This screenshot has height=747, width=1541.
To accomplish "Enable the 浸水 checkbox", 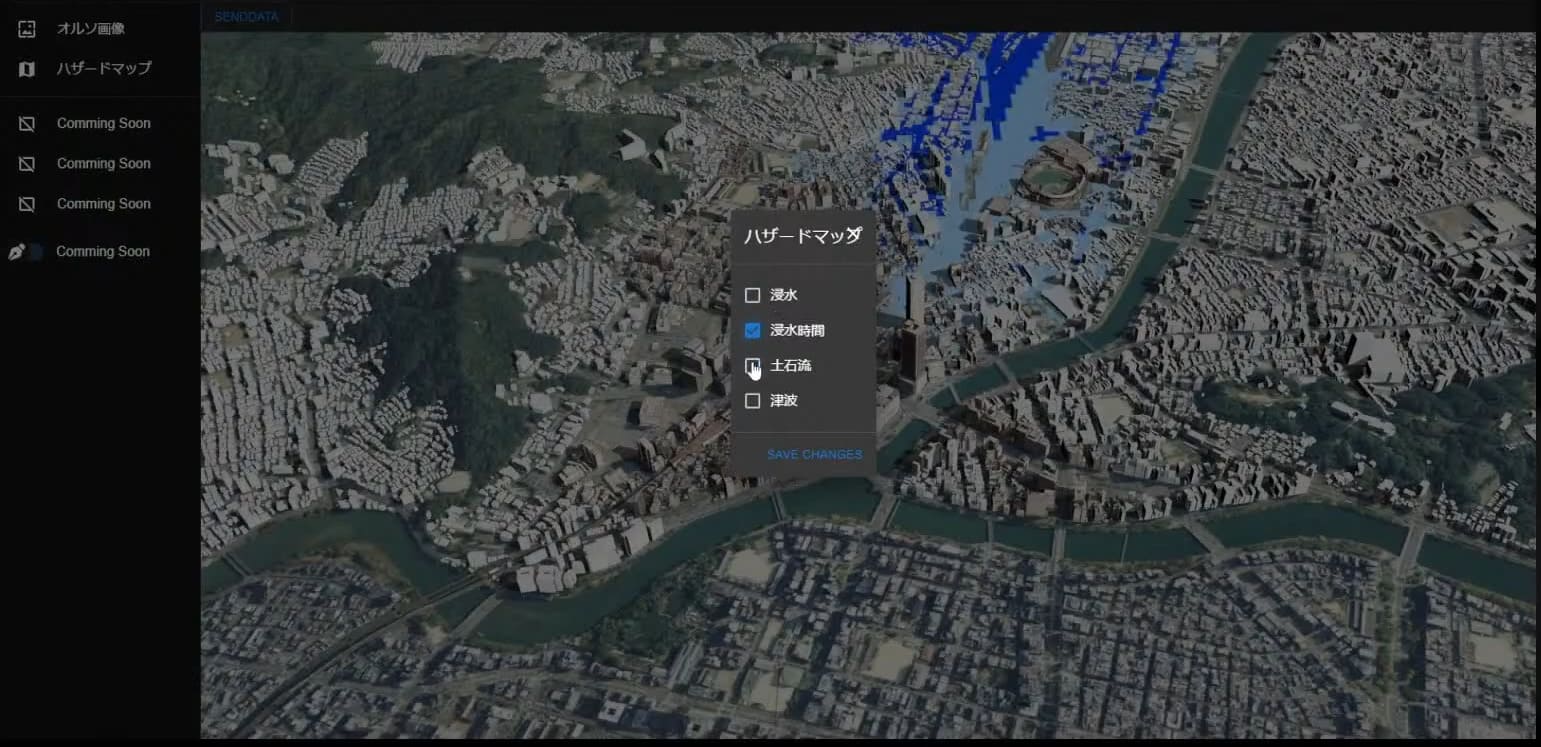I will coord(753,296).
